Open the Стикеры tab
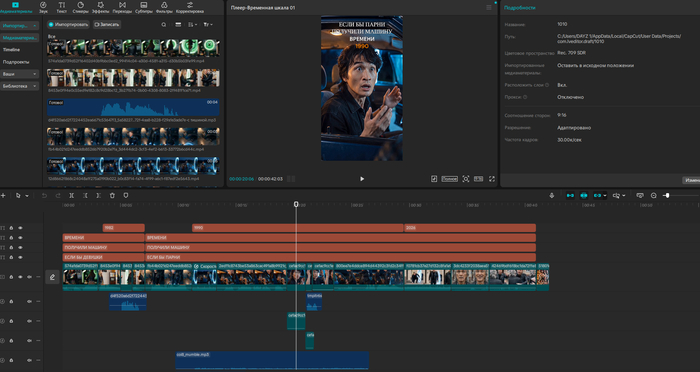Viewport: 700px width, 372px height. [x=80, y=7]
